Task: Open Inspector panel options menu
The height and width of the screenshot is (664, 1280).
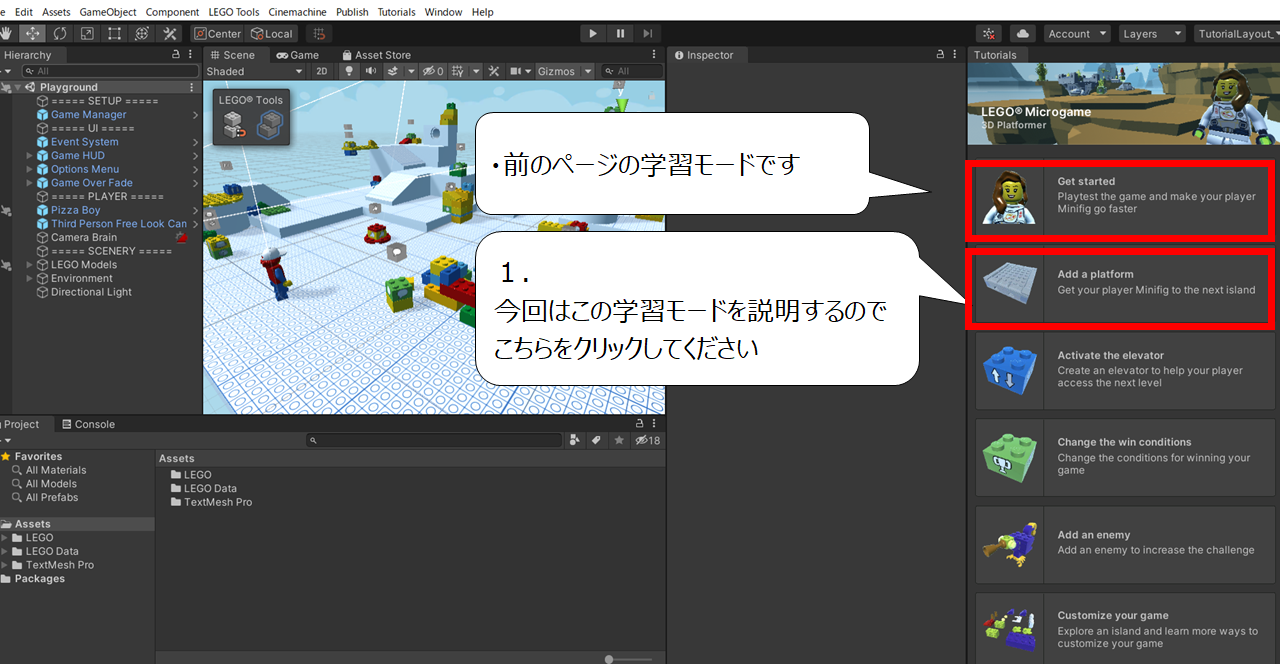Action: [x=954, y=55]
